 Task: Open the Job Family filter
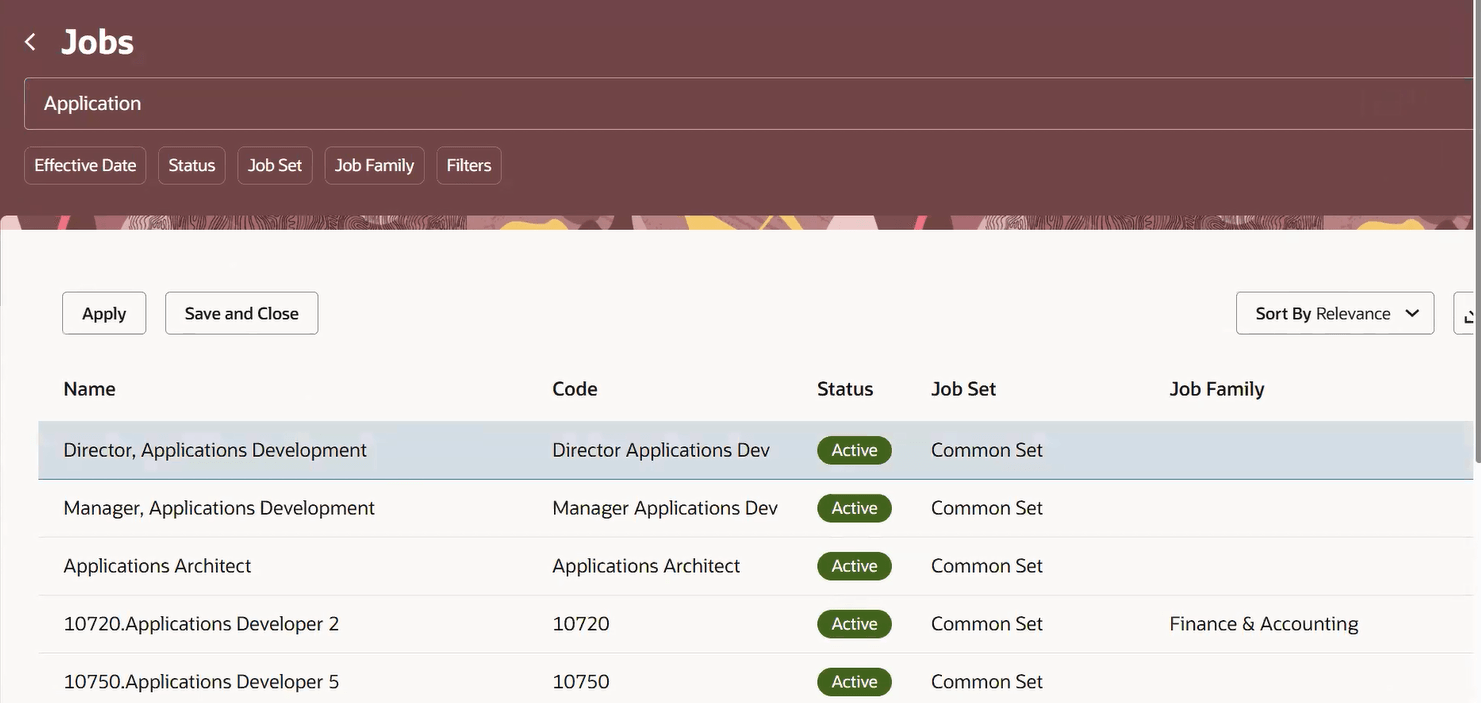[374, 163]
